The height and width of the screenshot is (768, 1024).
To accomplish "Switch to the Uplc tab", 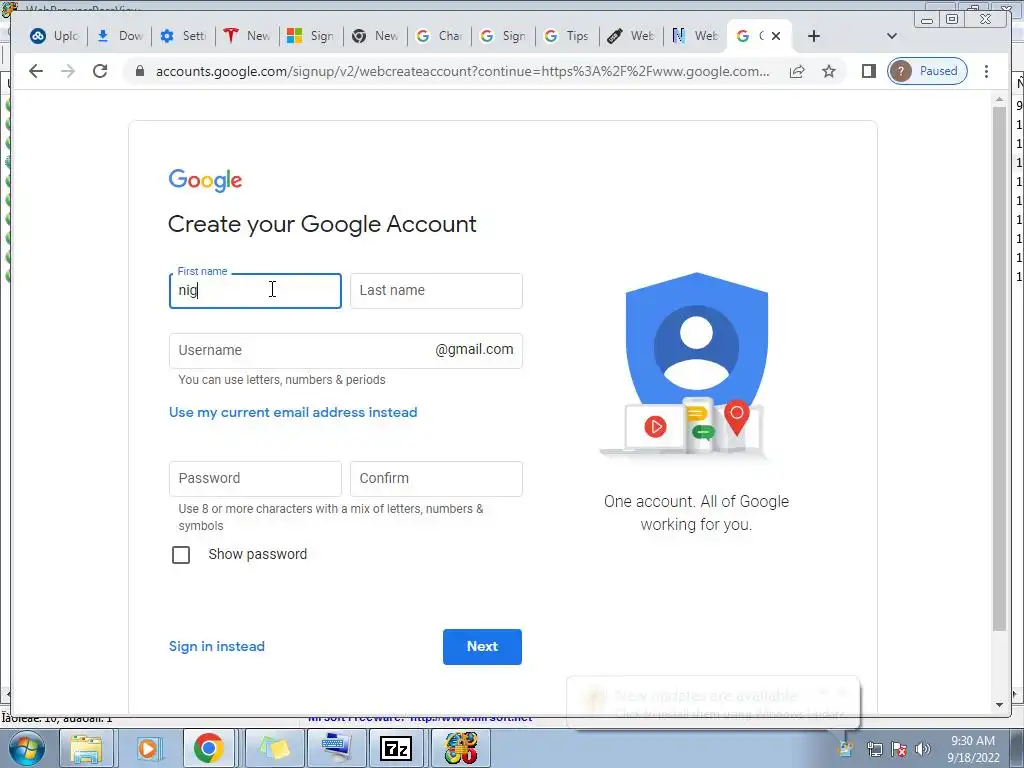I will (x=54, y=36).
